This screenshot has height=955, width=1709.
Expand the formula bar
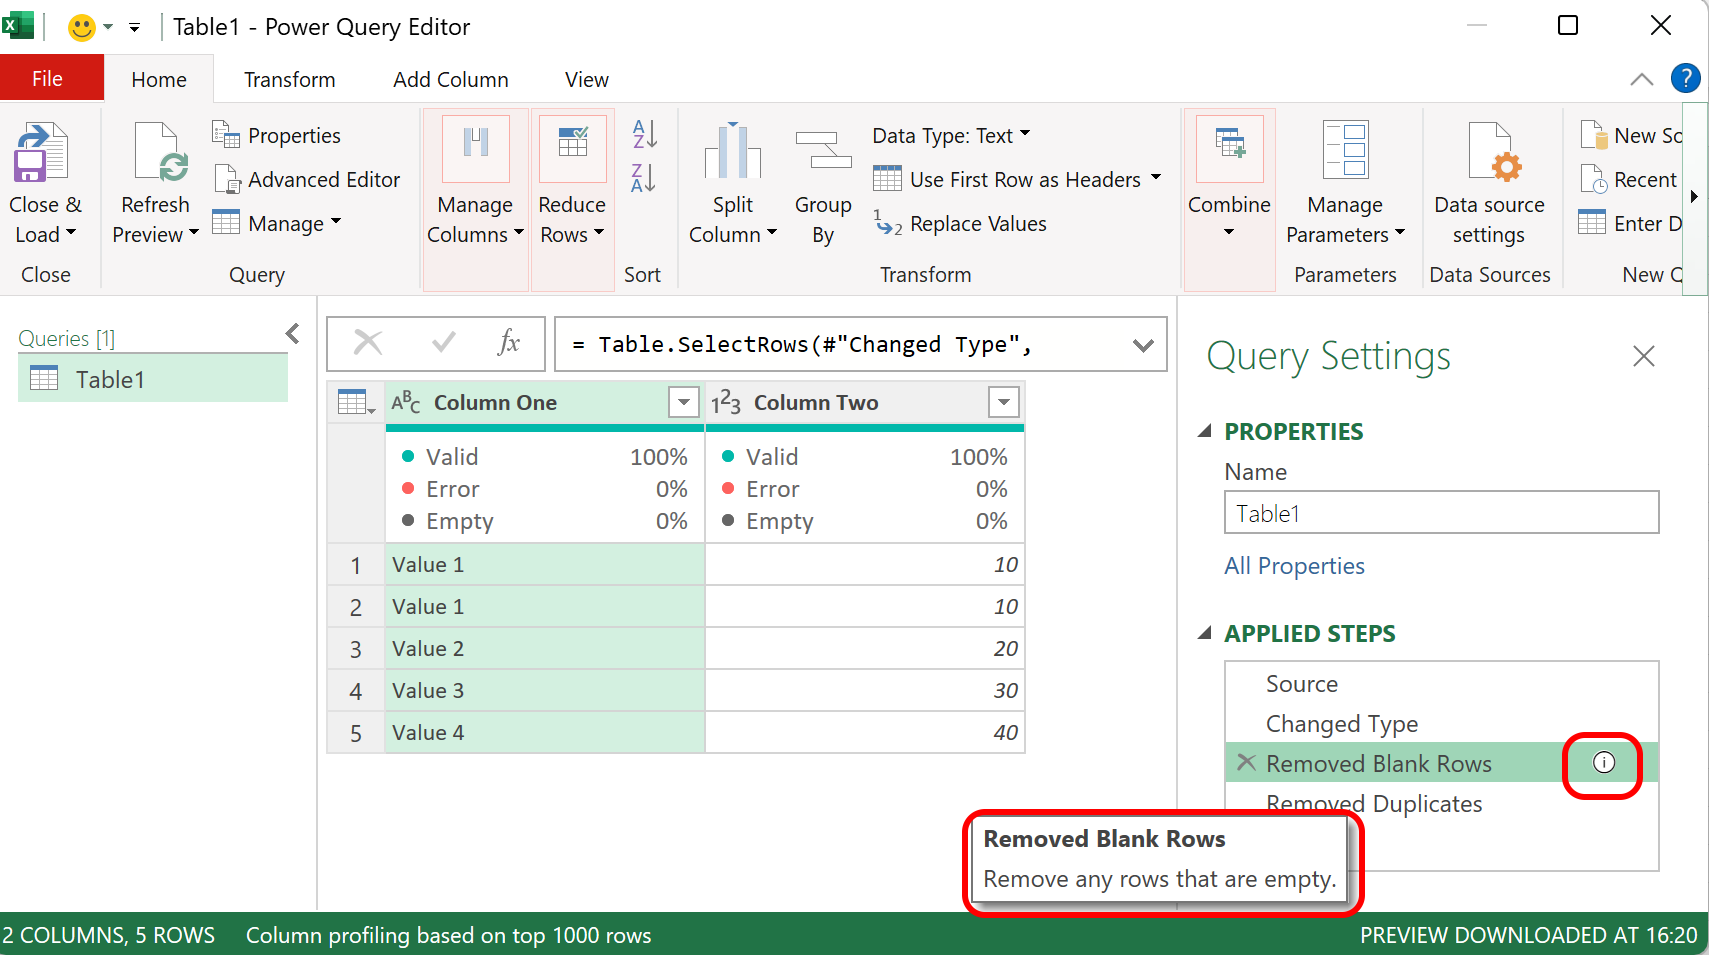coord(1143,346)
